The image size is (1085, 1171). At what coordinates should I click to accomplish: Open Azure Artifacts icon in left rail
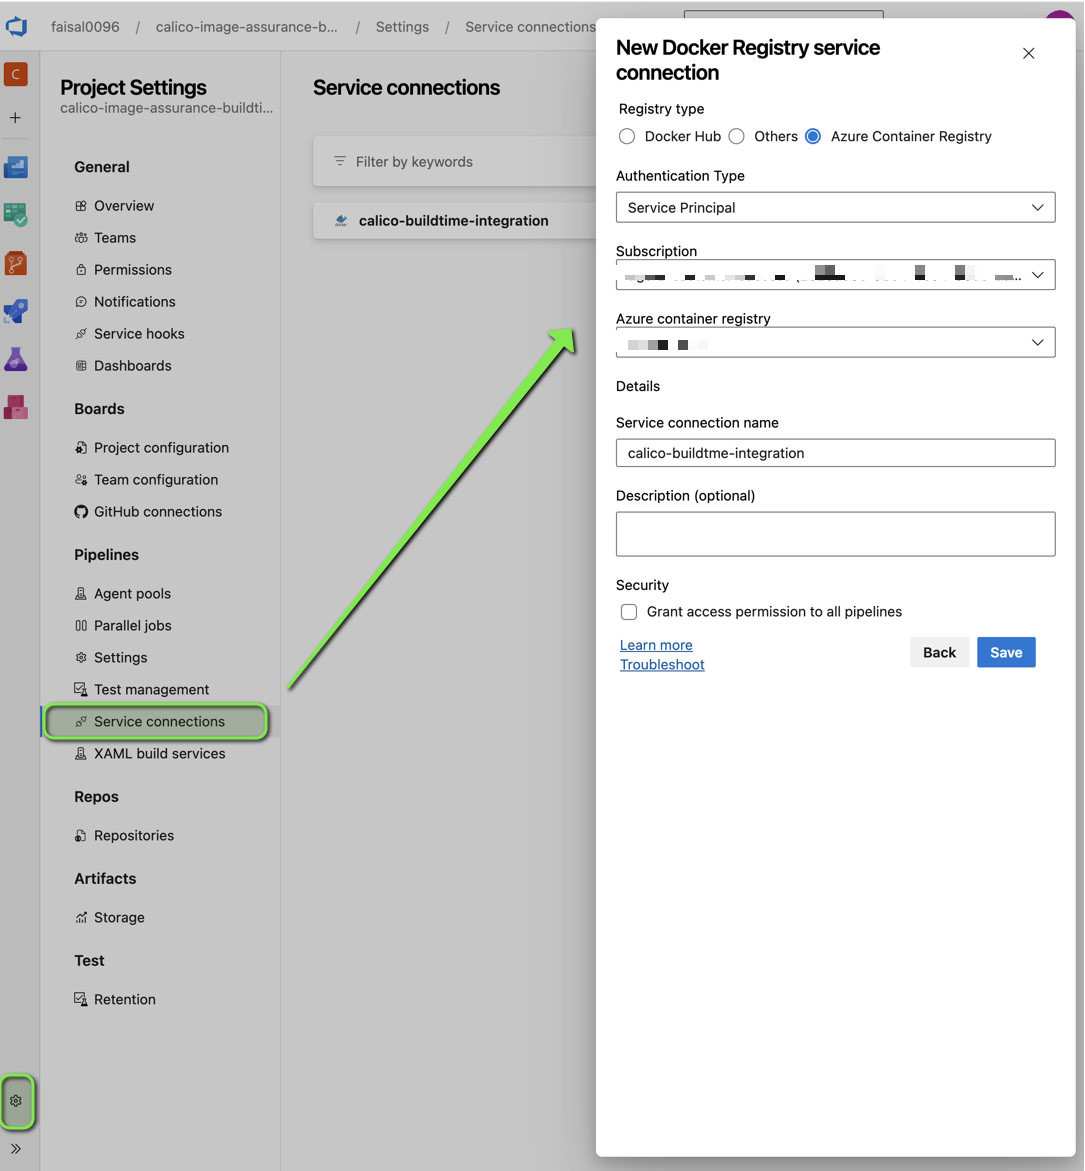[x=16, y=407]
